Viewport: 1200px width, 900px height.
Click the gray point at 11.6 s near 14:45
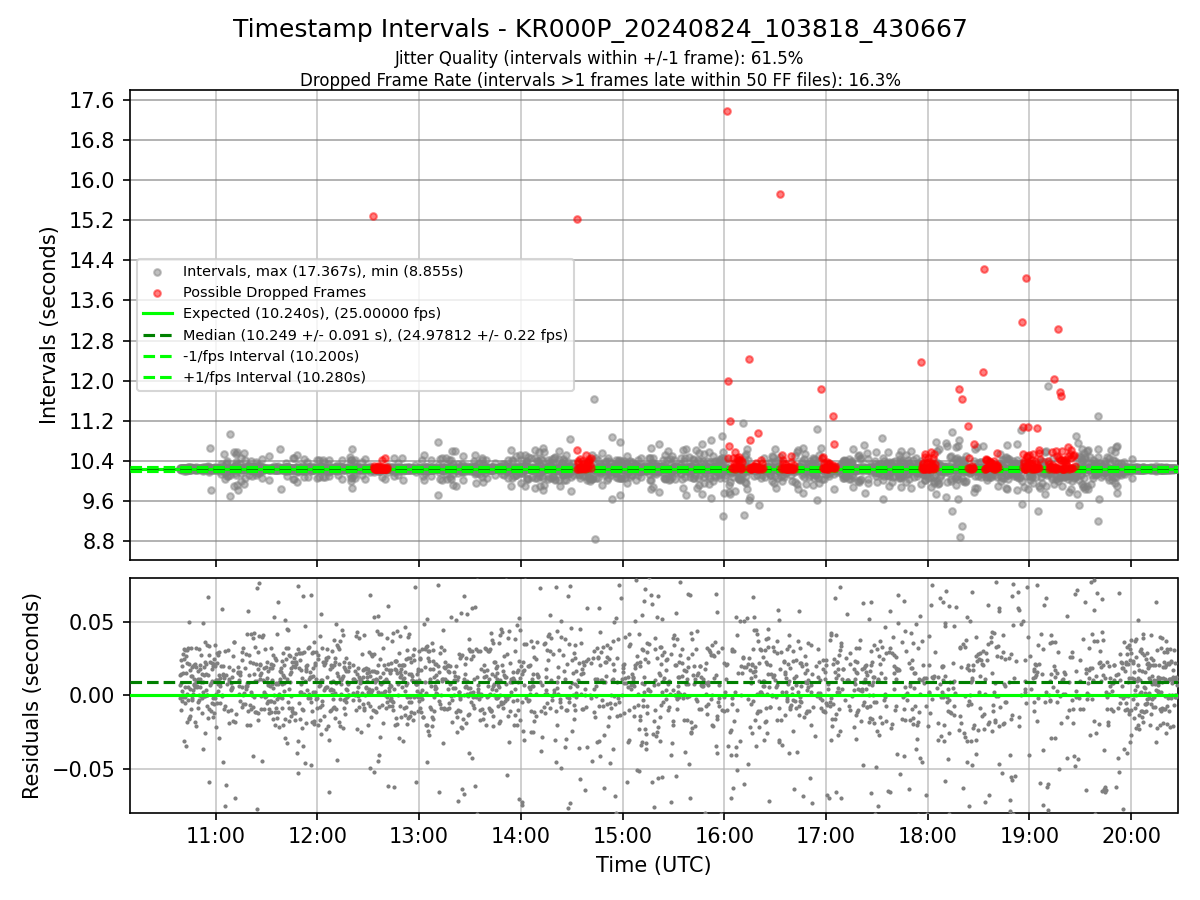tap(594, 399)
